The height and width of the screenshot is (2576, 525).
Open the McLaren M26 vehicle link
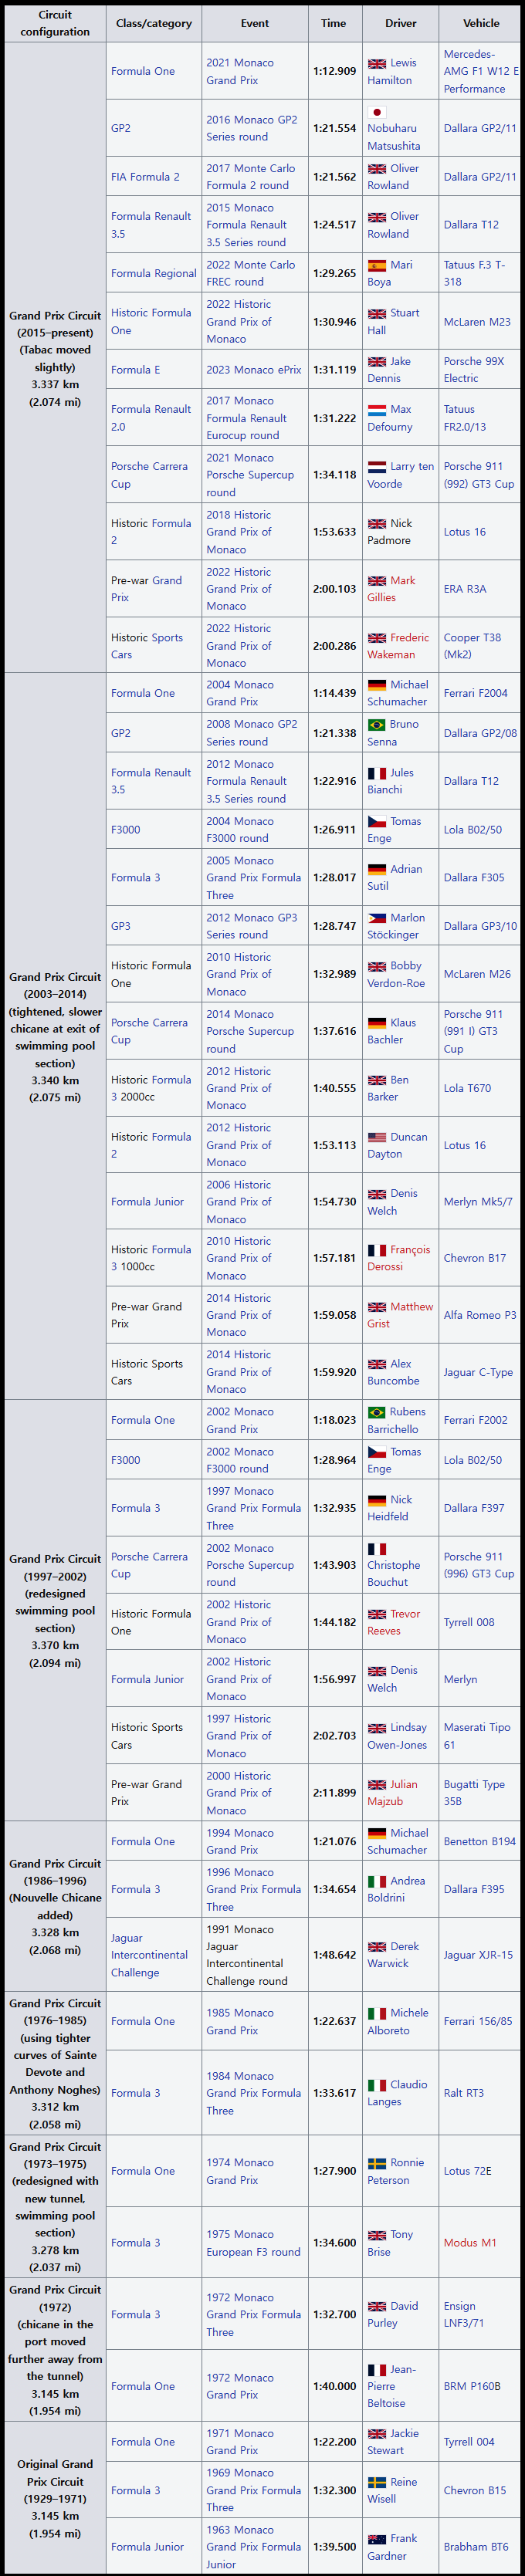pos(477,974)
